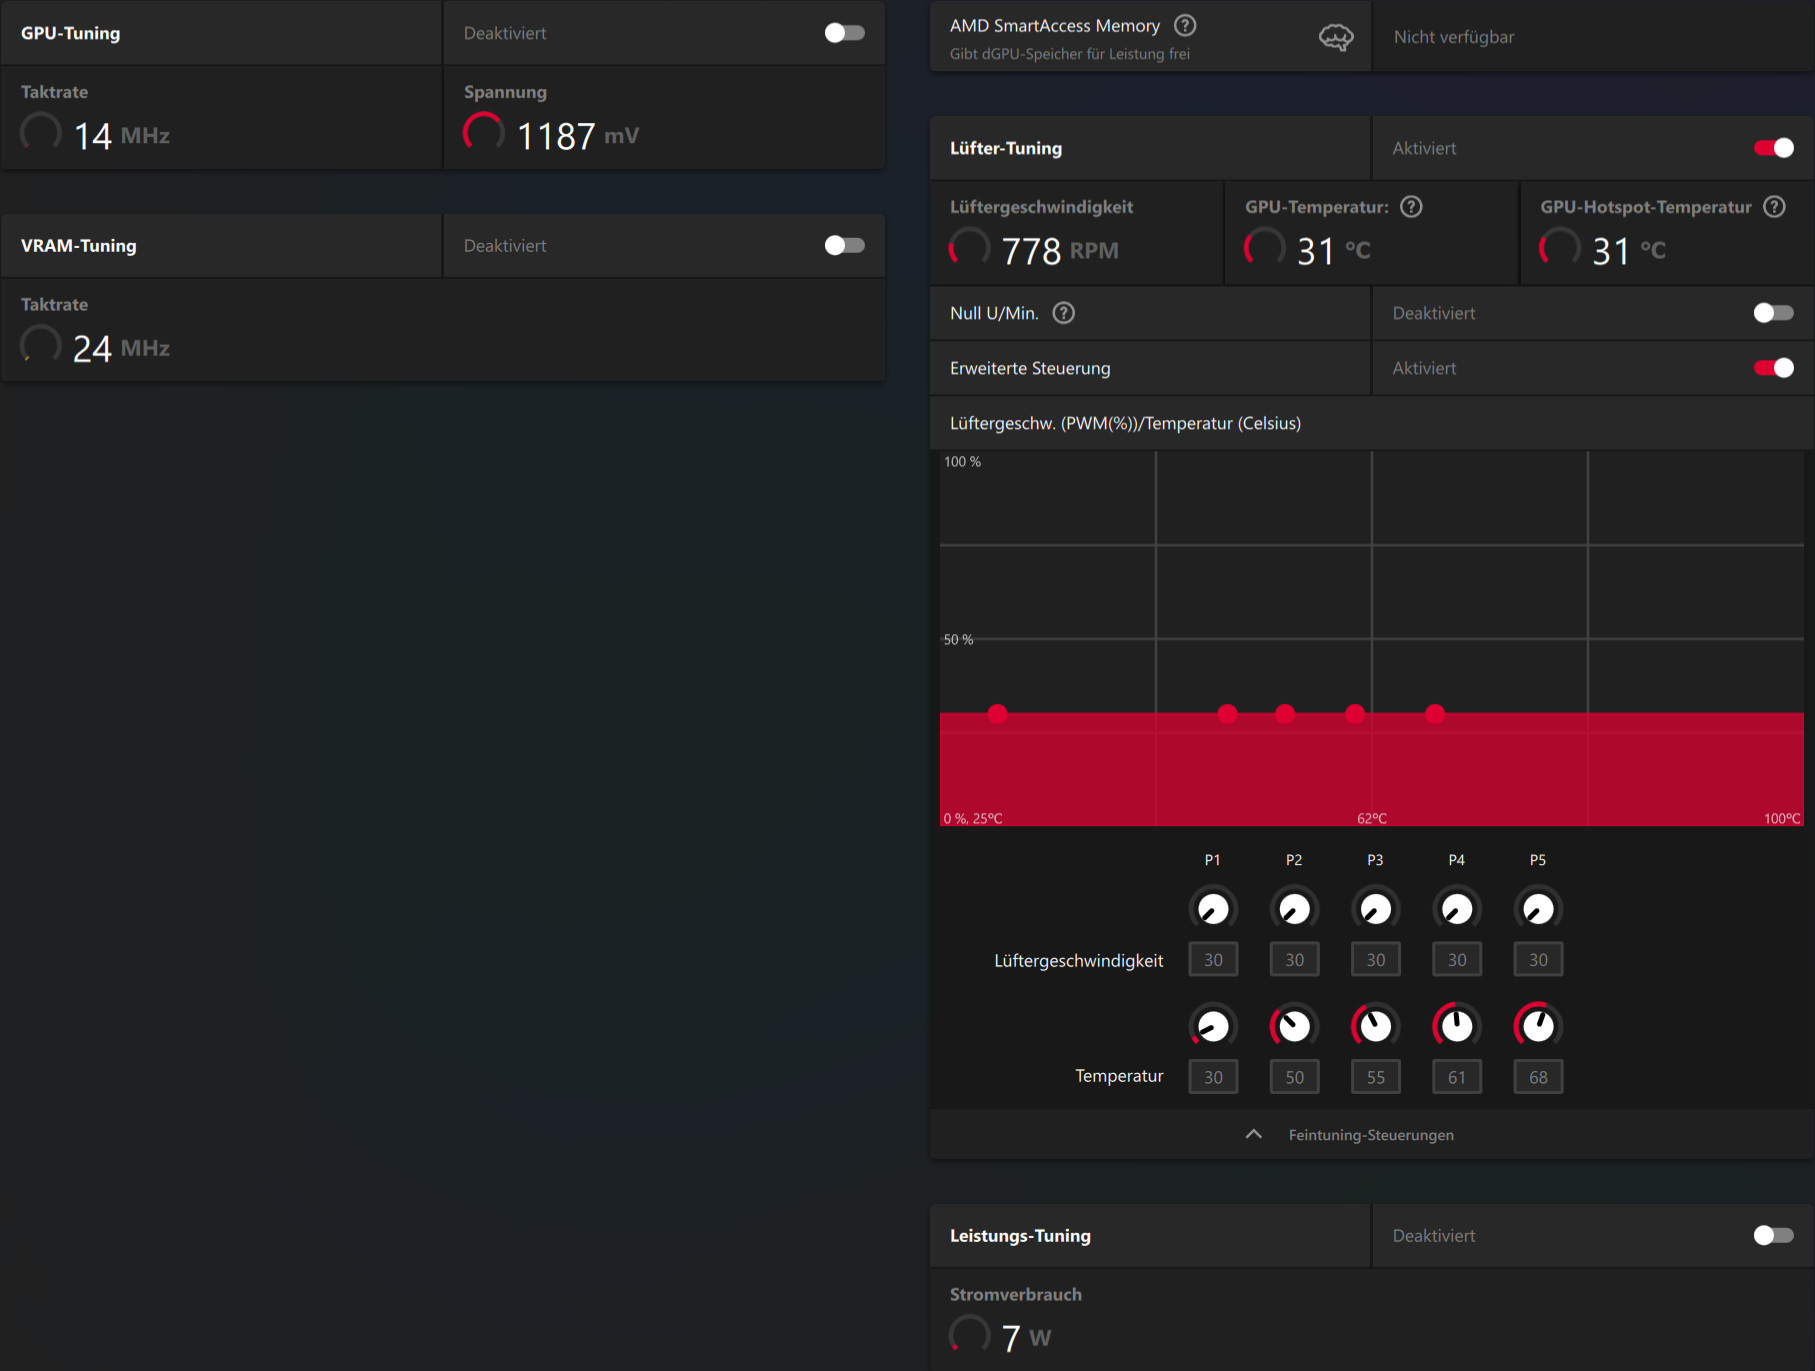Click the GPU-Temperatur reading 31 °C
Screen dimensions: 1815x1371
click(x=1334, y=250)
